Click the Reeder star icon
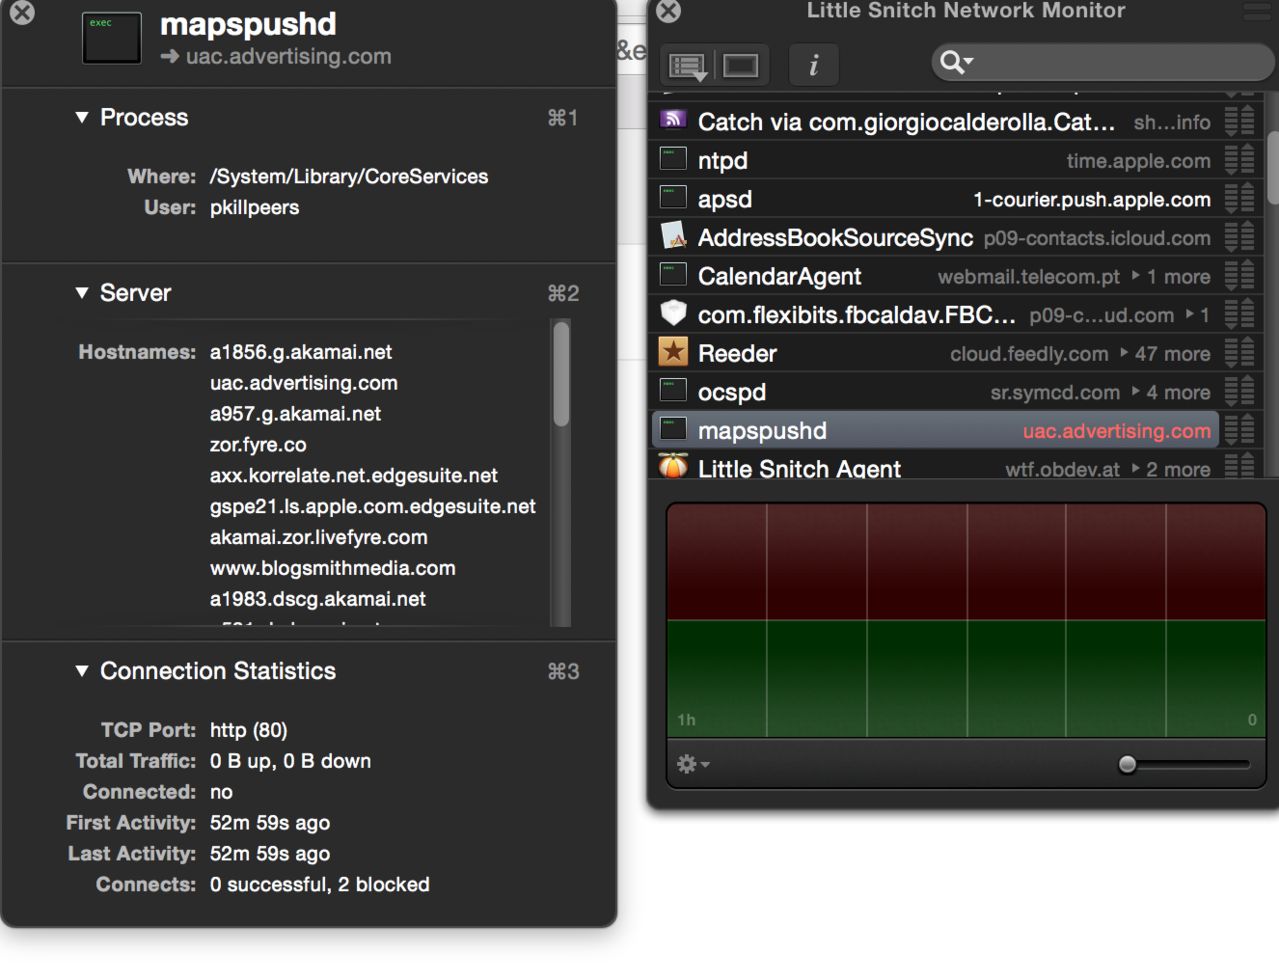Screen dimensions: 1279x980 tap(673, 352)
